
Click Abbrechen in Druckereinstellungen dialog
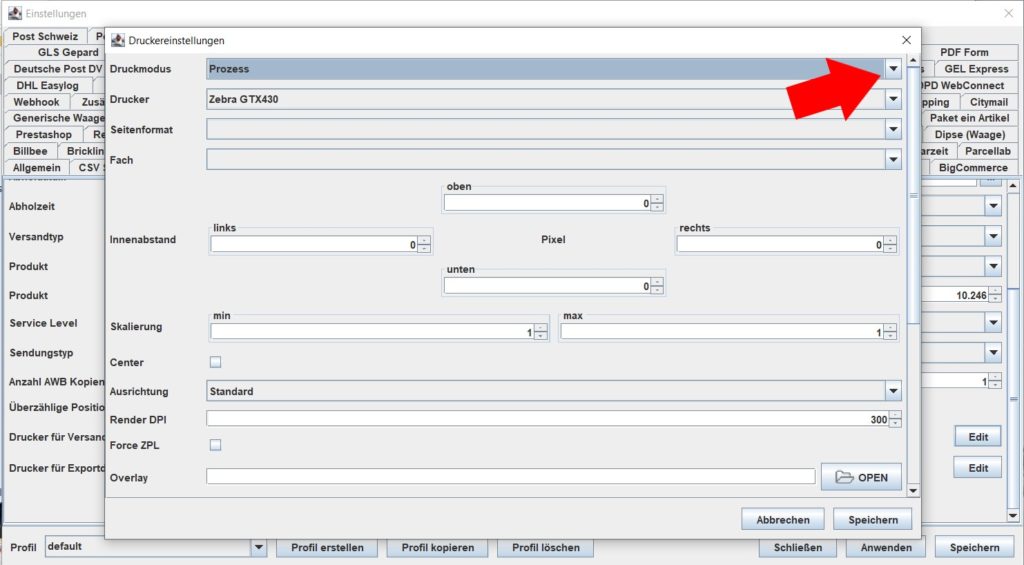(x=782, y=519)
